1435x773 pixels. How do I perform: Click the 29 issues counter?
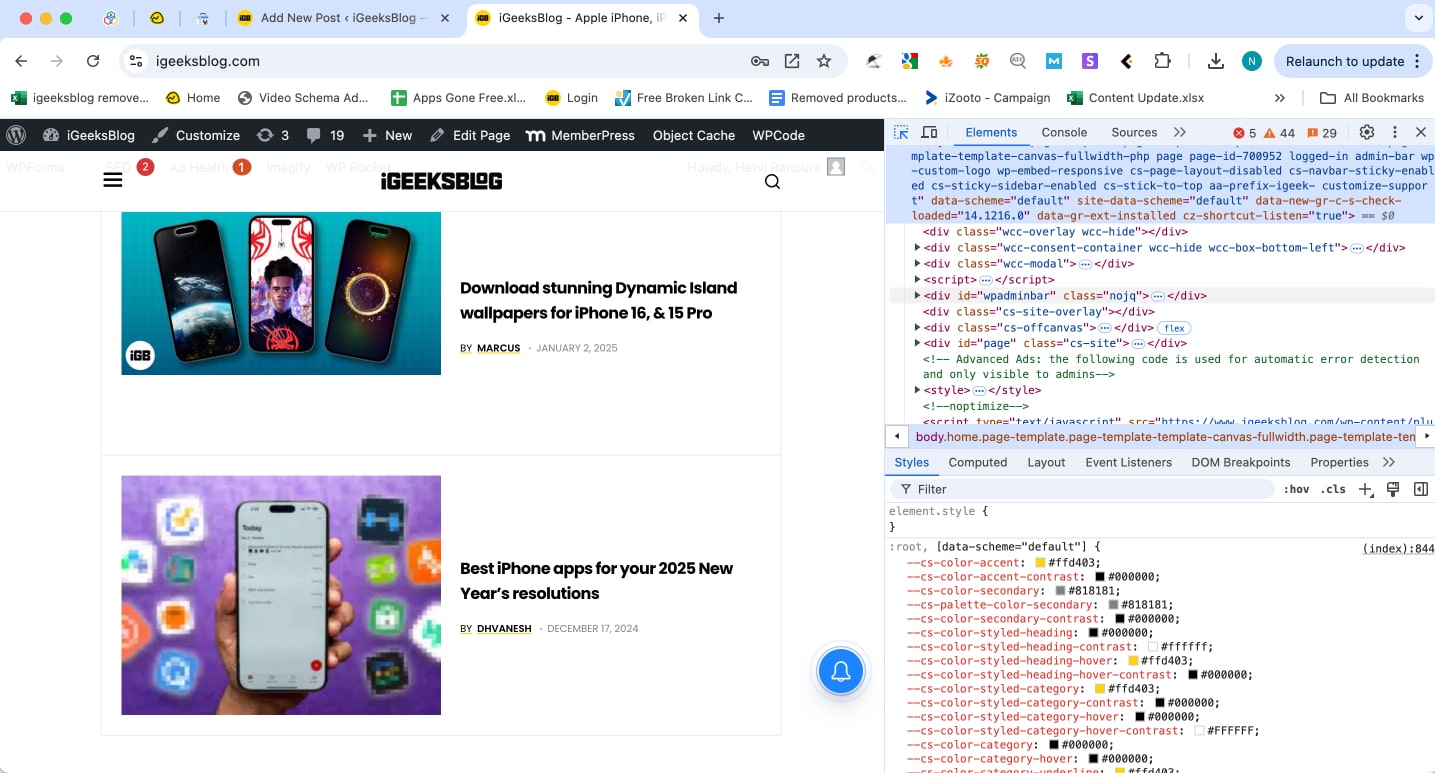(x=1321, y=133)
